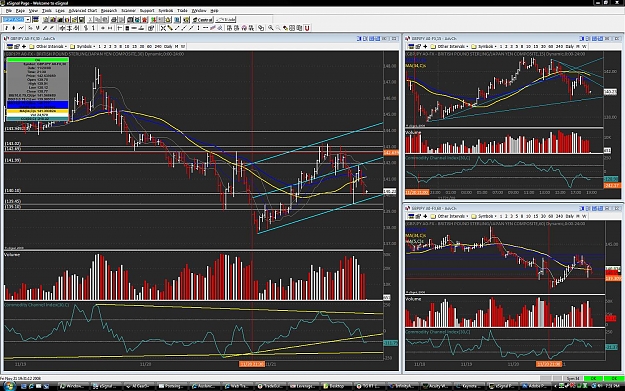Click orange 11/20 21:00 time marker in left chart
This screenshot has height=391, width=625.
pyautogui.click(x=252, y=364)
